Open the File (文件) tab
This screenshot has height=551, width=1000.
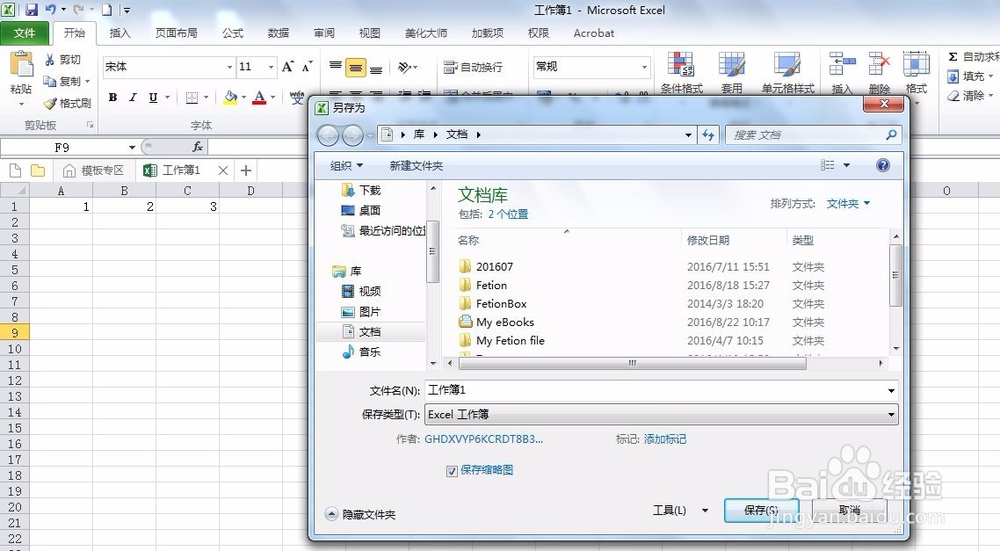[24, 33]
